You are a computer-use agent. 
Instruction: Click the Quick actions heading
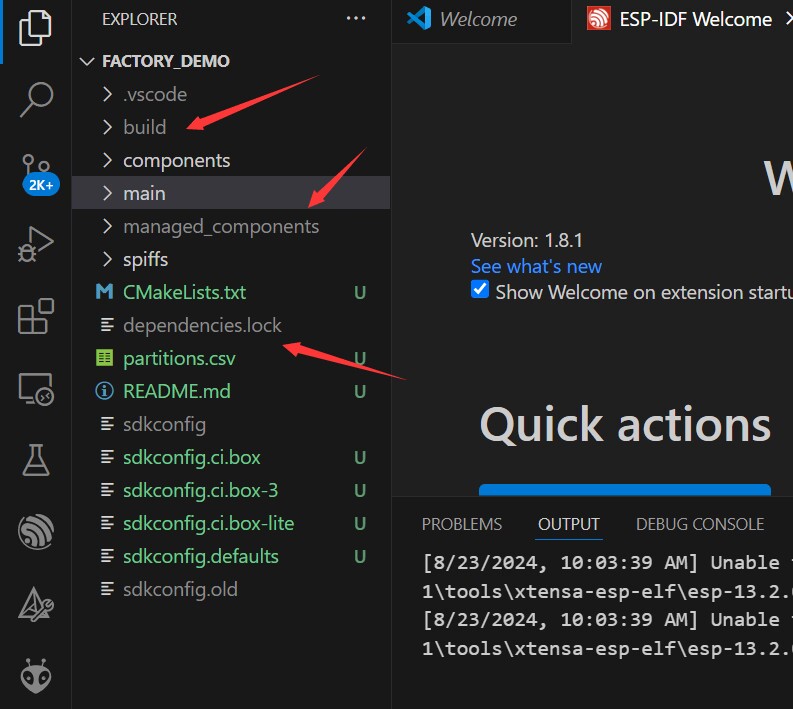(625, 425)
